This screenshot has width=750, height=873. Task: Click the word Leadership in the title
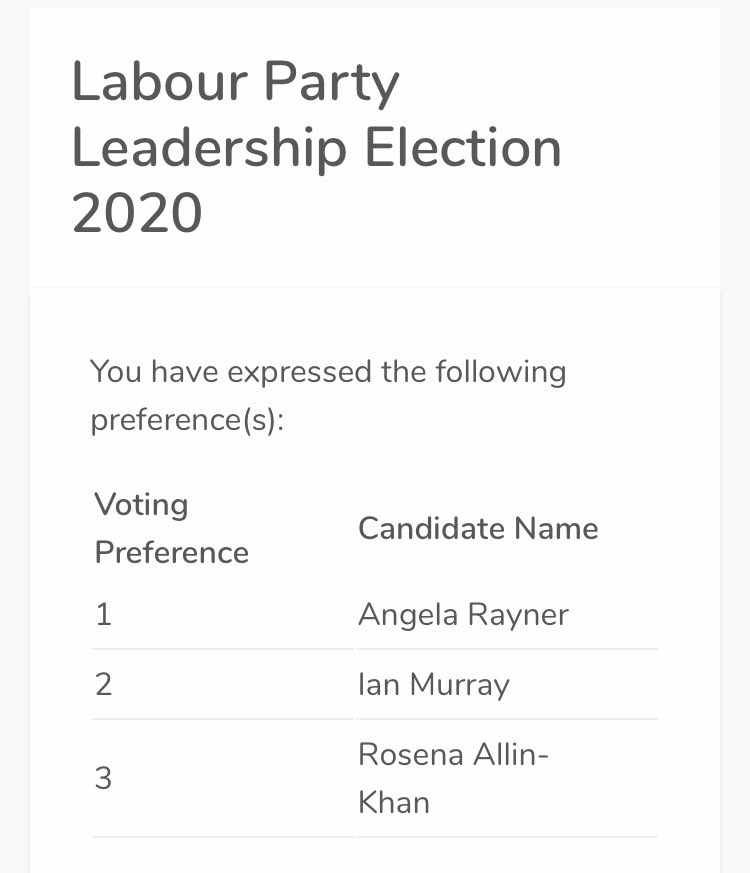pos(209,147)
